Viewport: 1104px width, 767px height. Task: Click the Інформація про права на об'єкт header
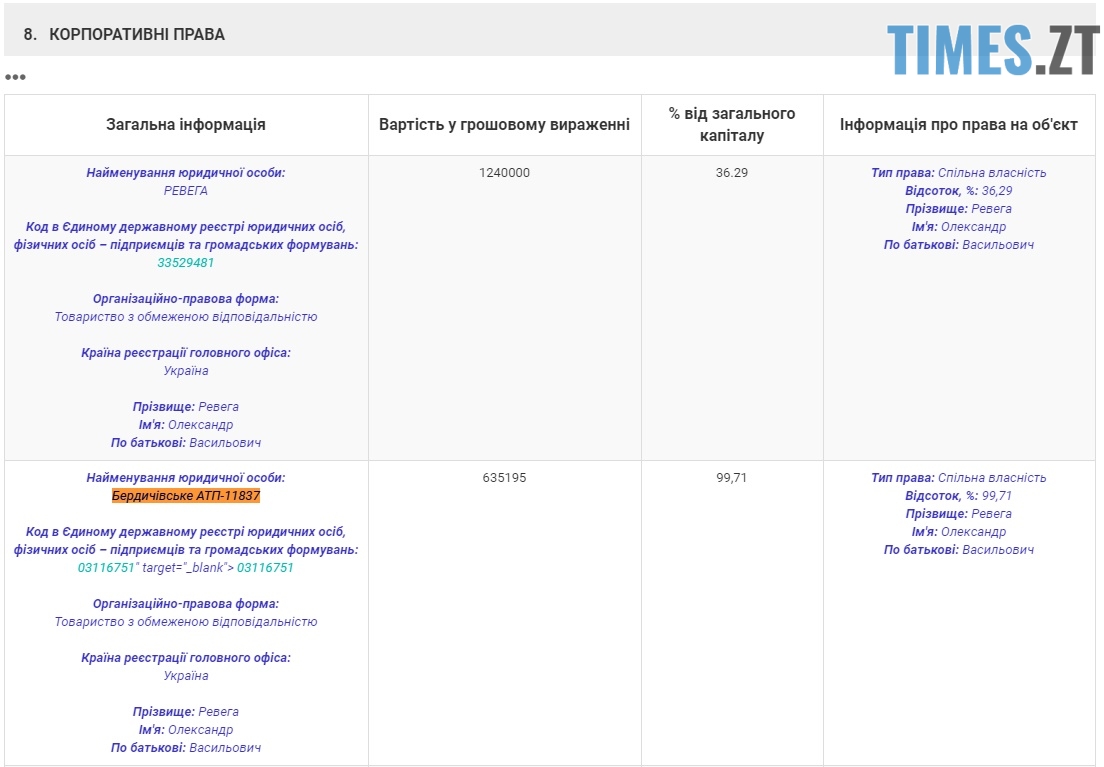[x=958, y=125]
